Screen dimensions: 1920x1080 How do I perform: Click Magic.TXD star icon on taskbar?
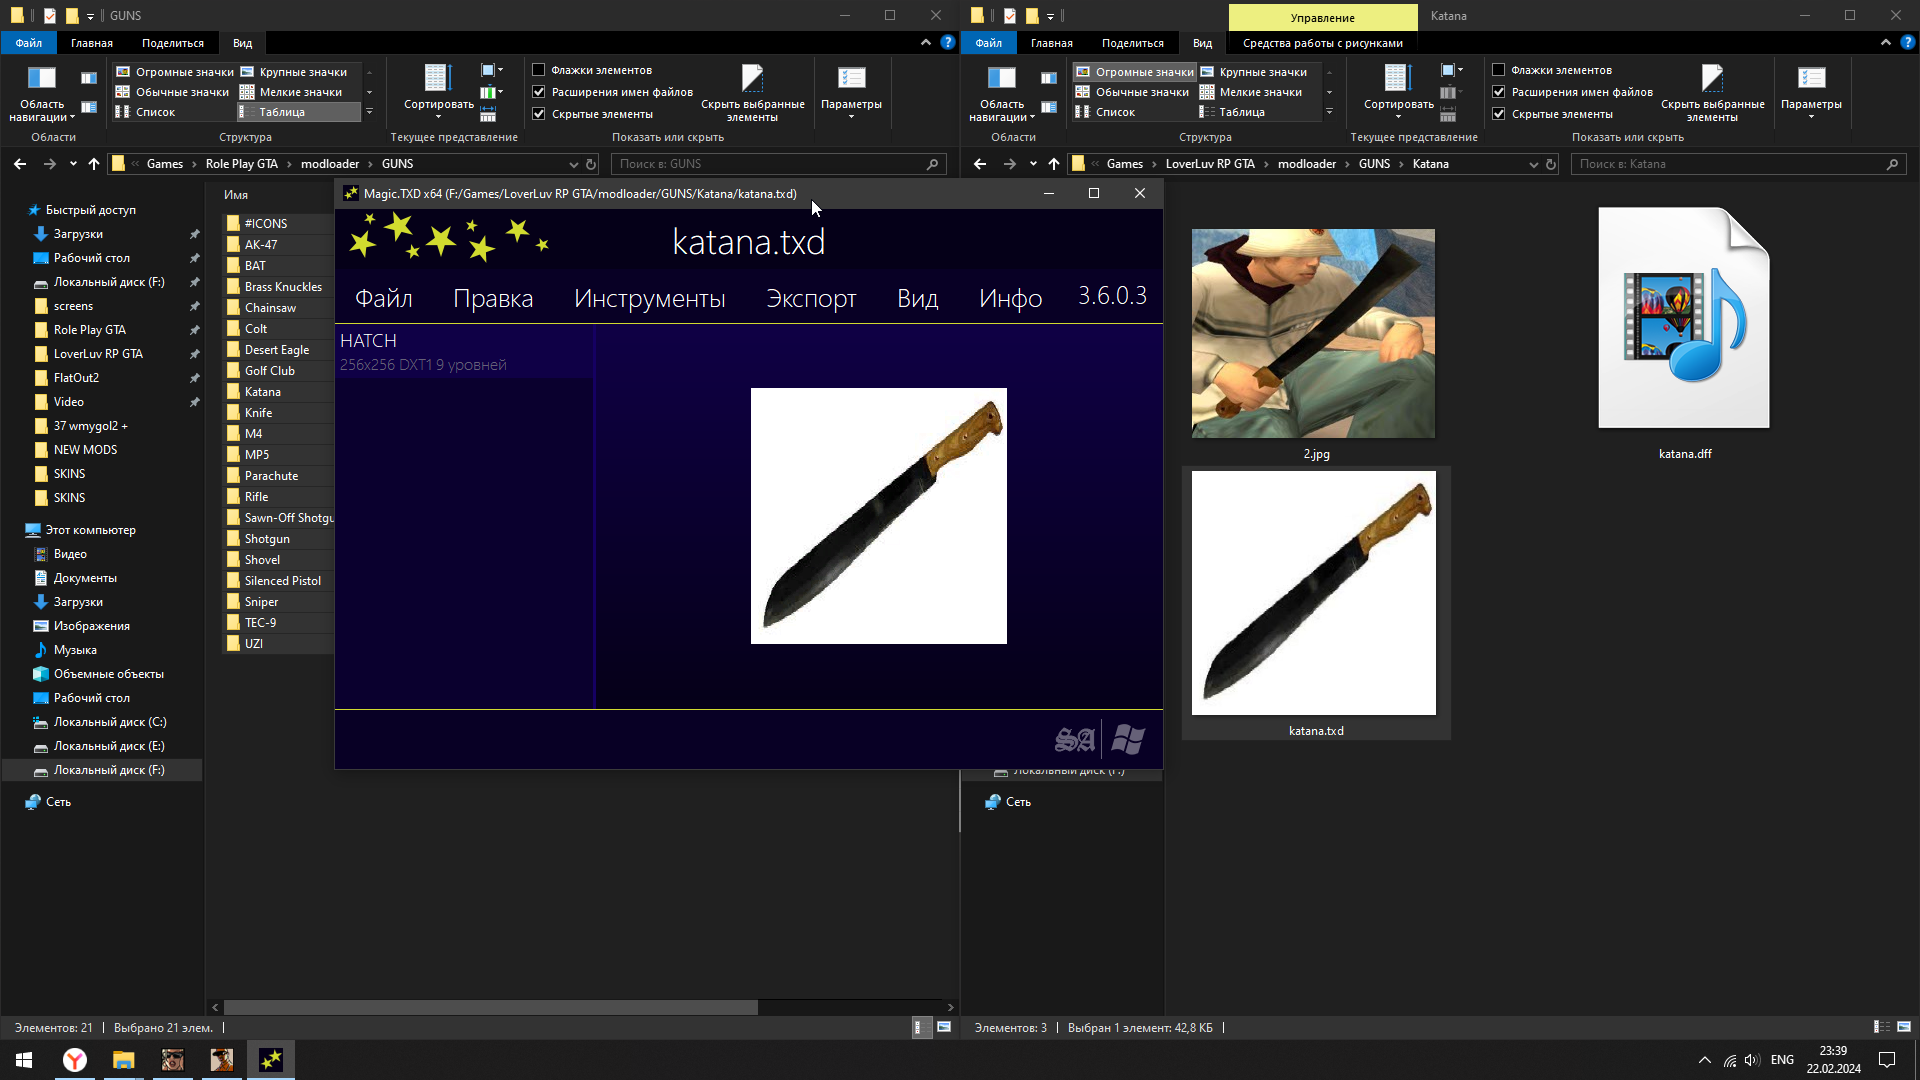pyautogui.click(x=271, y=1060)
